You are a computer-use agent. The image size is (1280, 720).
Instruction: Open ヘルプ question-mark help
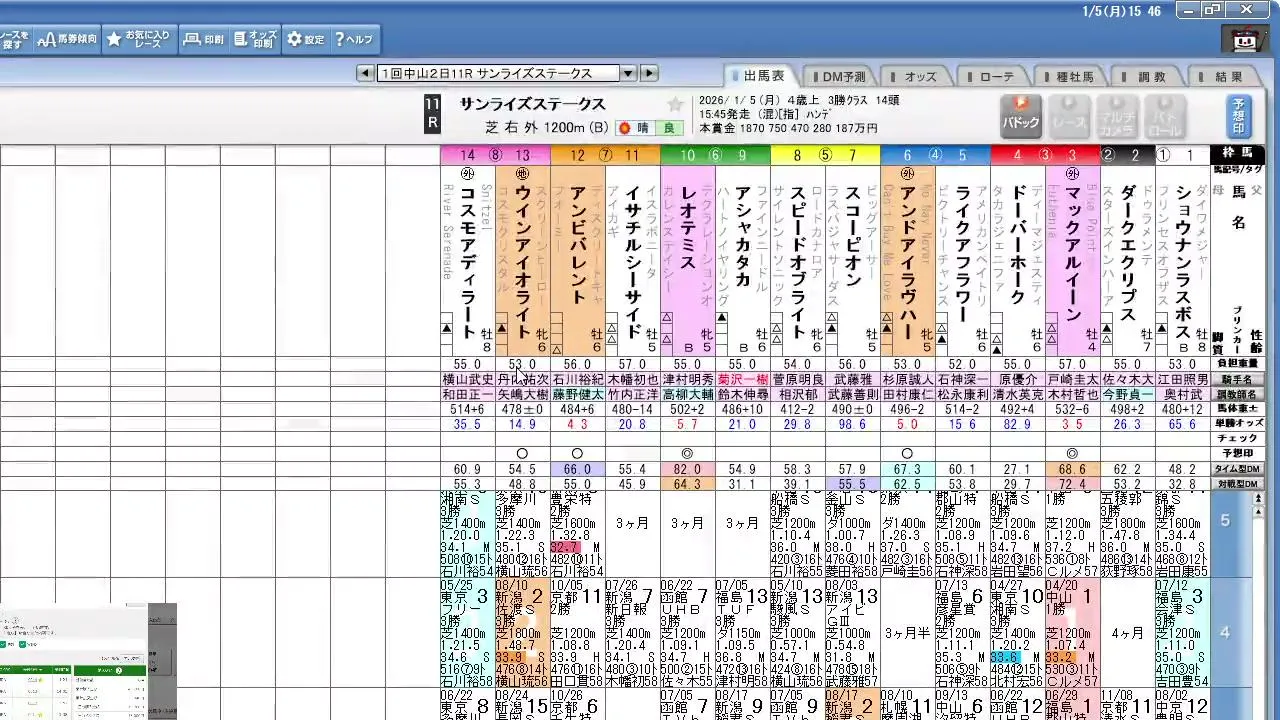coord(353,39)
